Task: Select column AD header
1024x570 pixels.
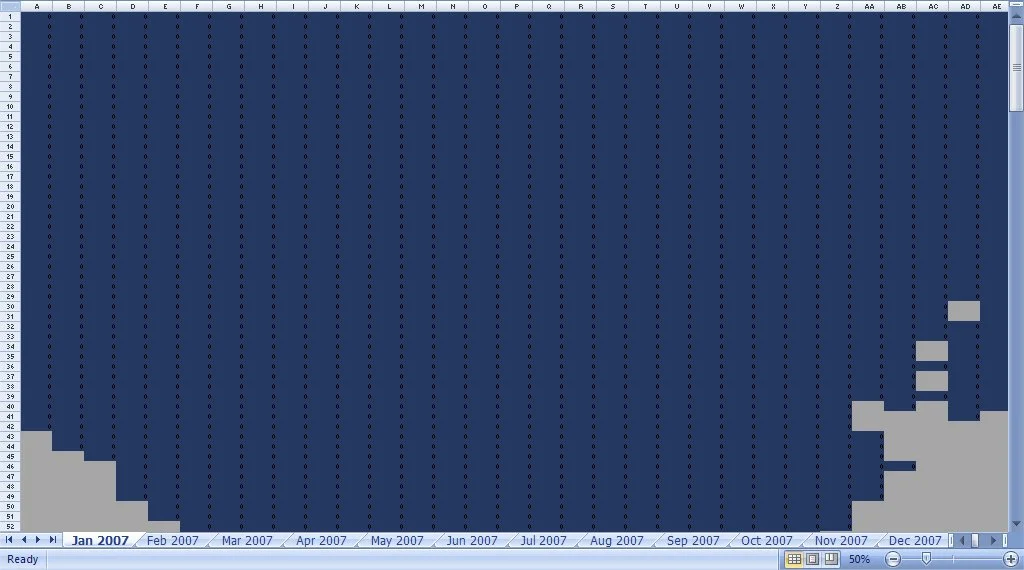Action: point(965,6)
